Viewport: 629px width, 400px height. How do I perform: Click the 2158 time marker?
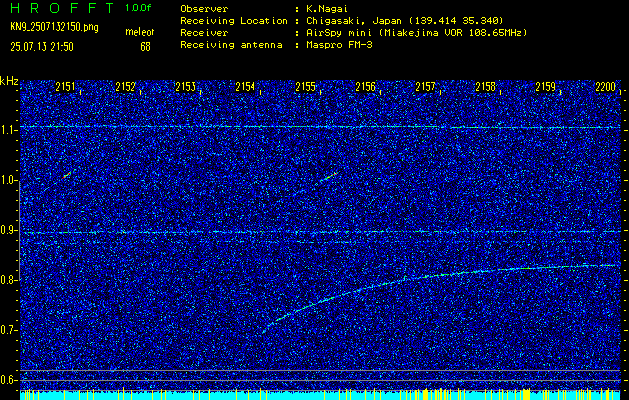click(485, 87)
